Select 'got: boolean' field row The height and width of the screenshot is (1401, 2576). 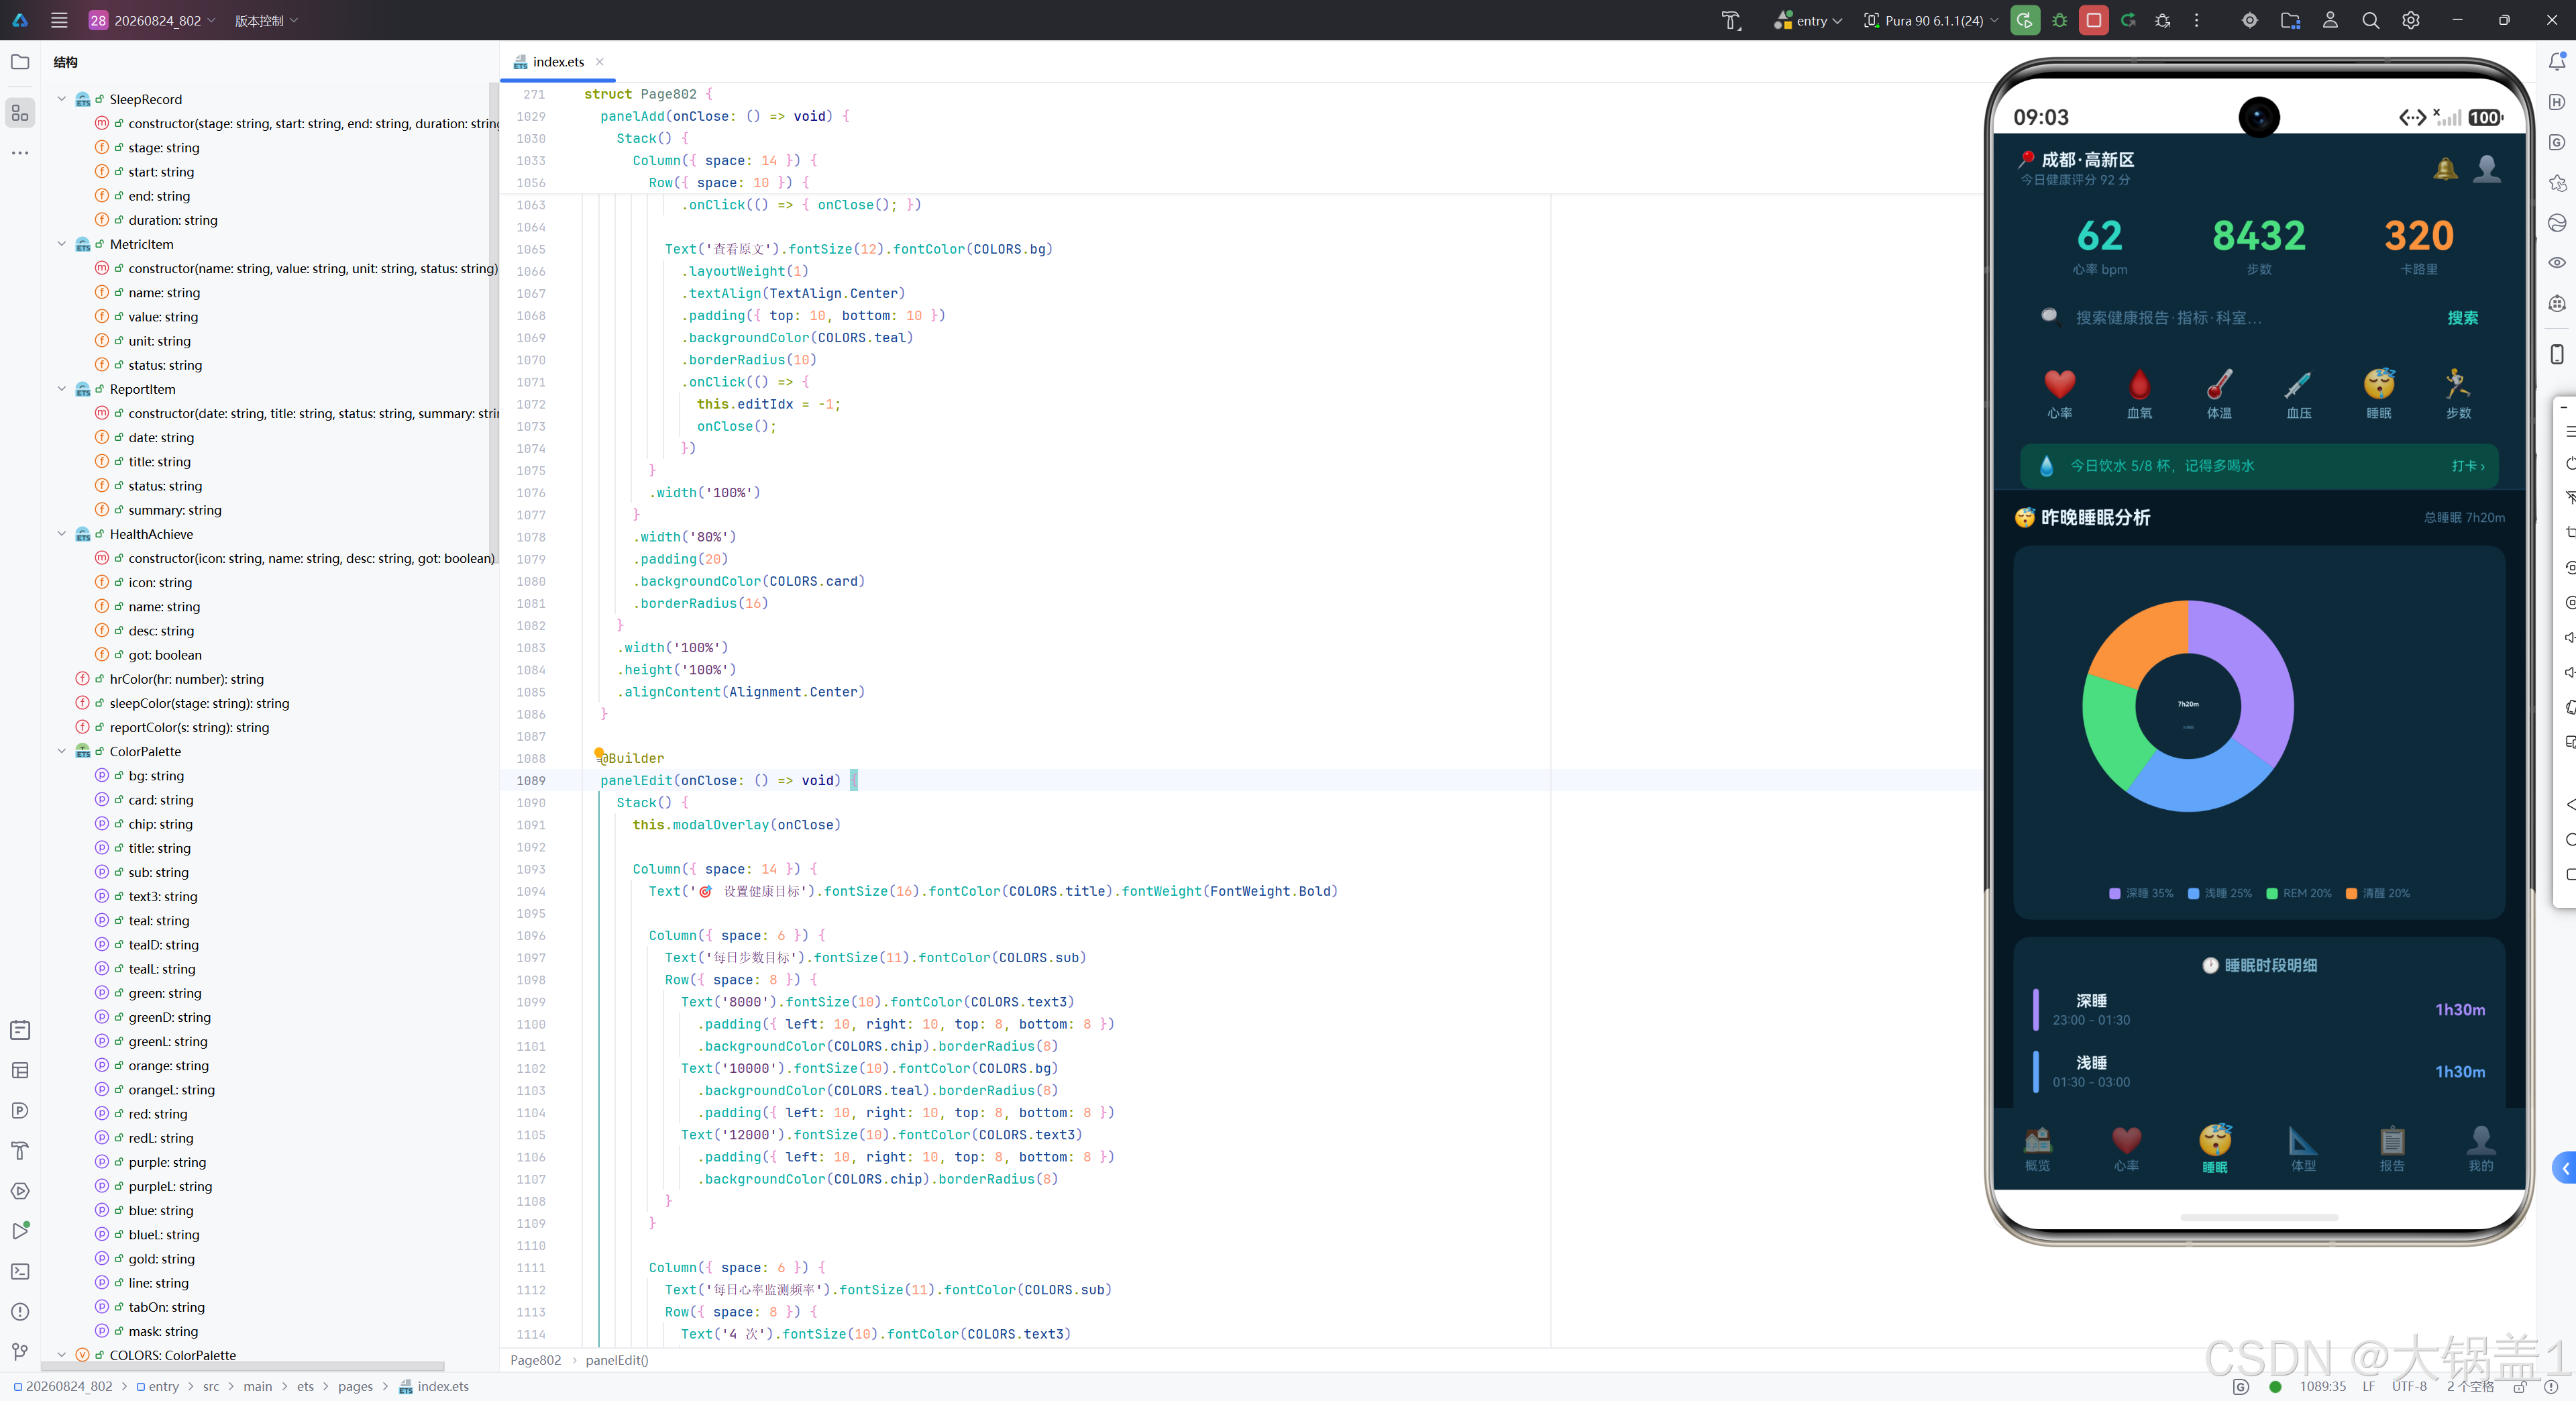[164, 655]
